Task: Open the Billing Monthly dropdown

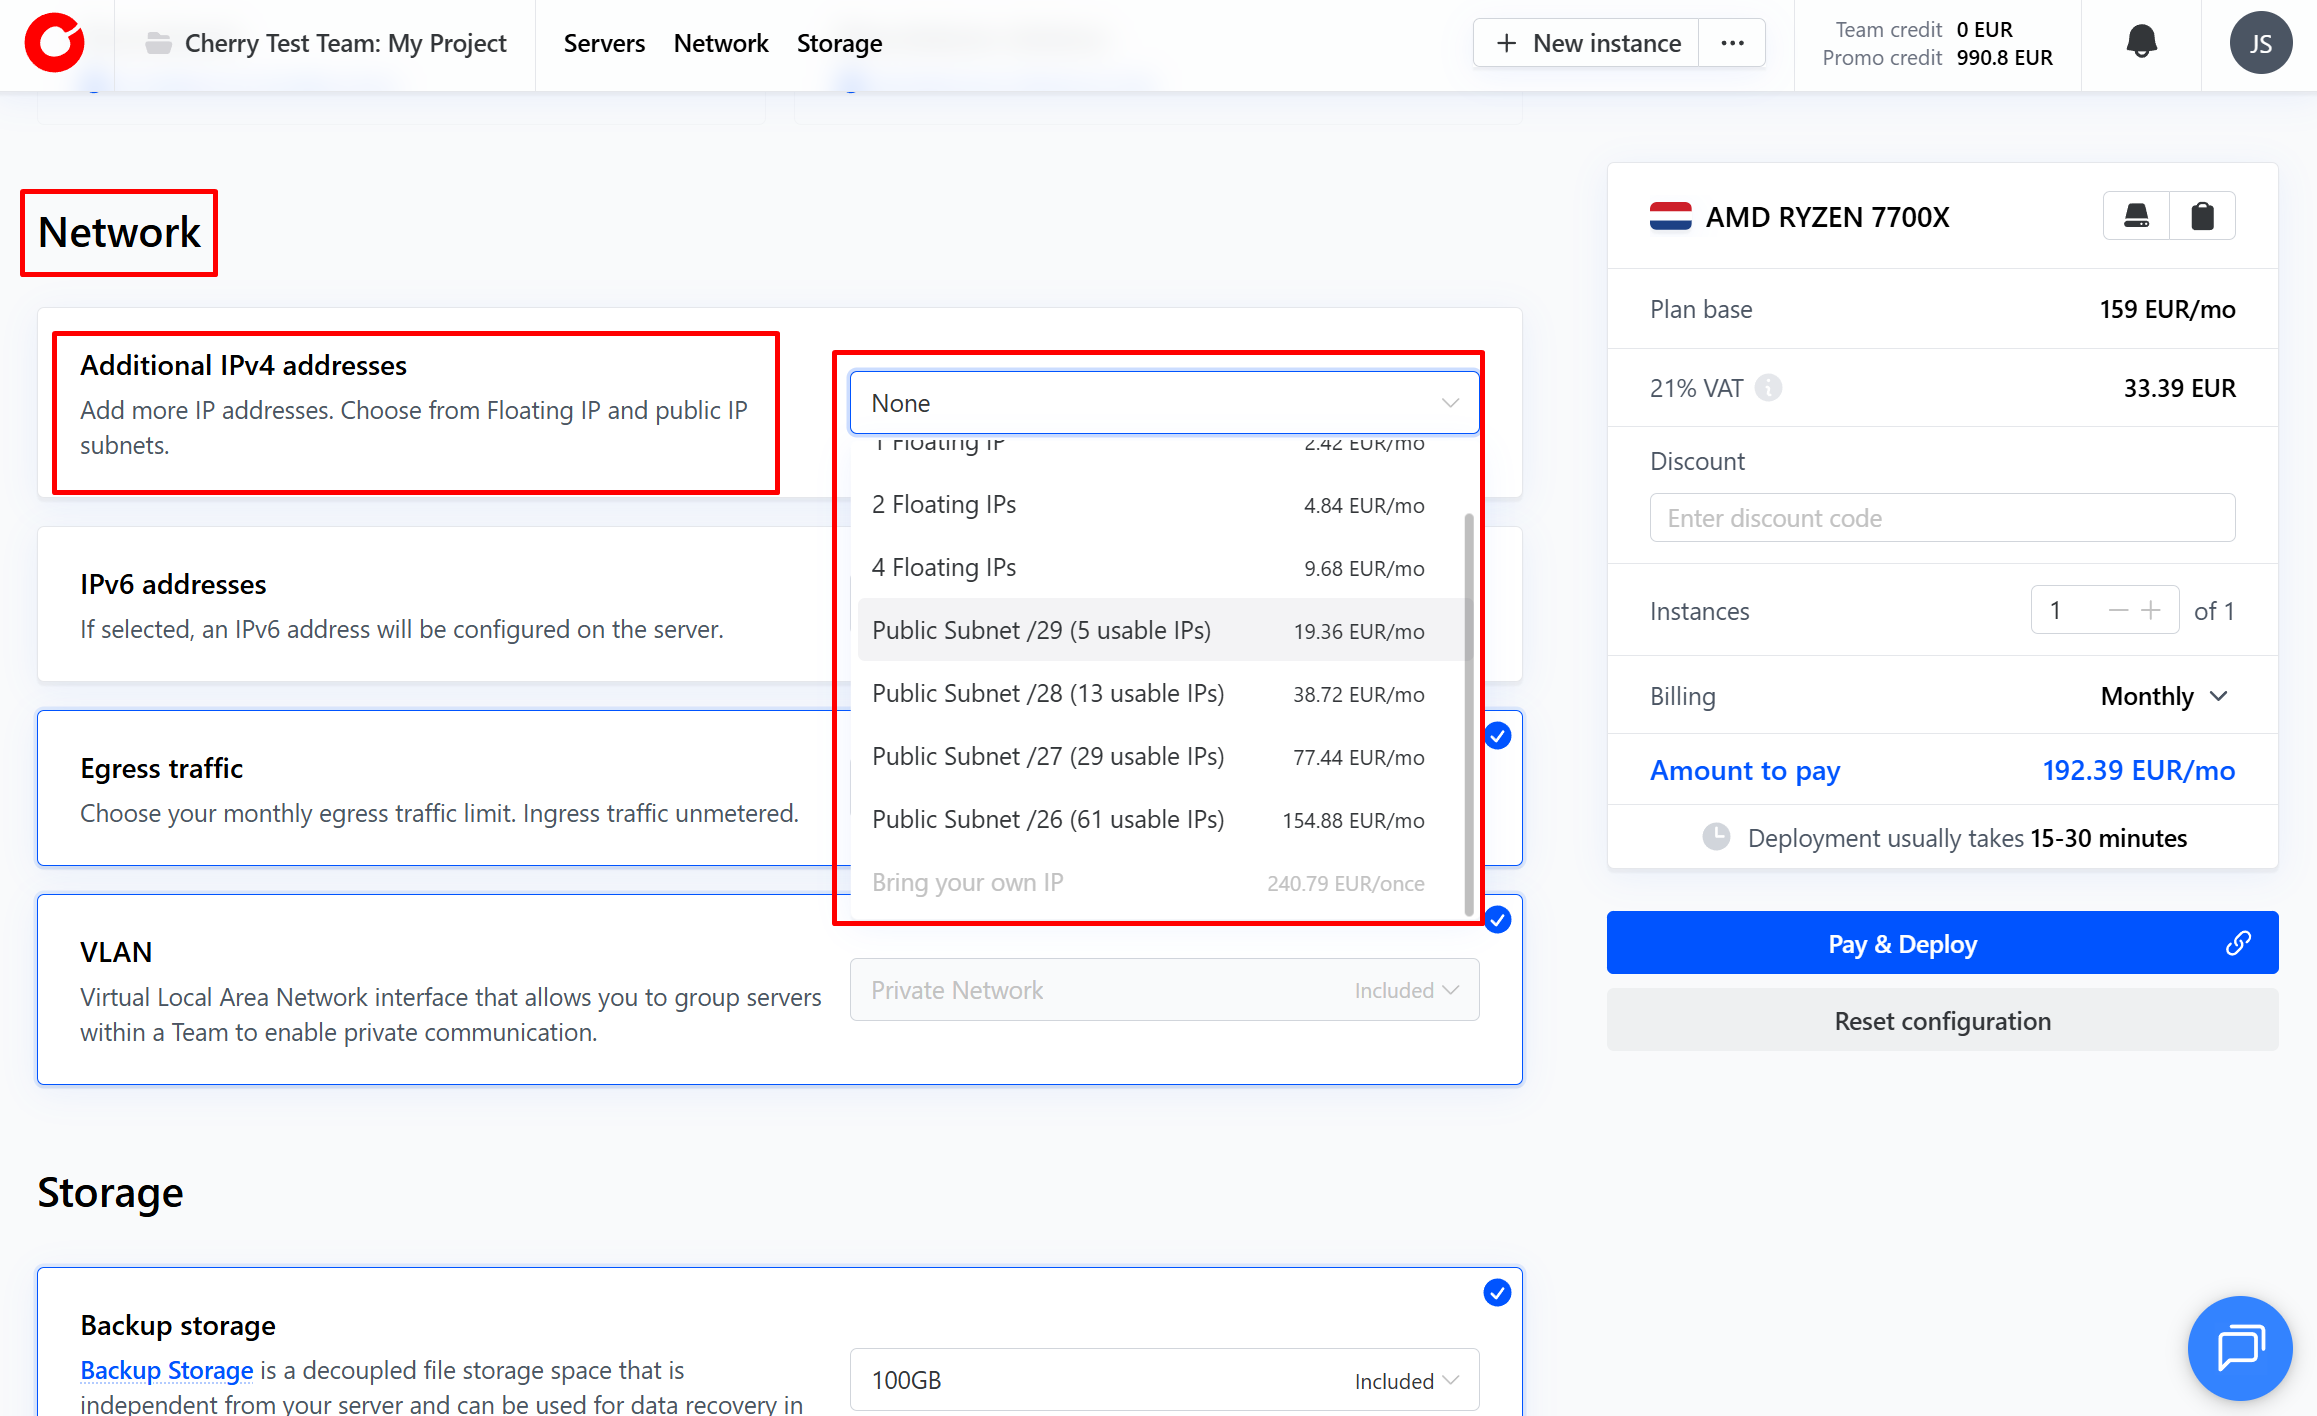Action: 2164,696
